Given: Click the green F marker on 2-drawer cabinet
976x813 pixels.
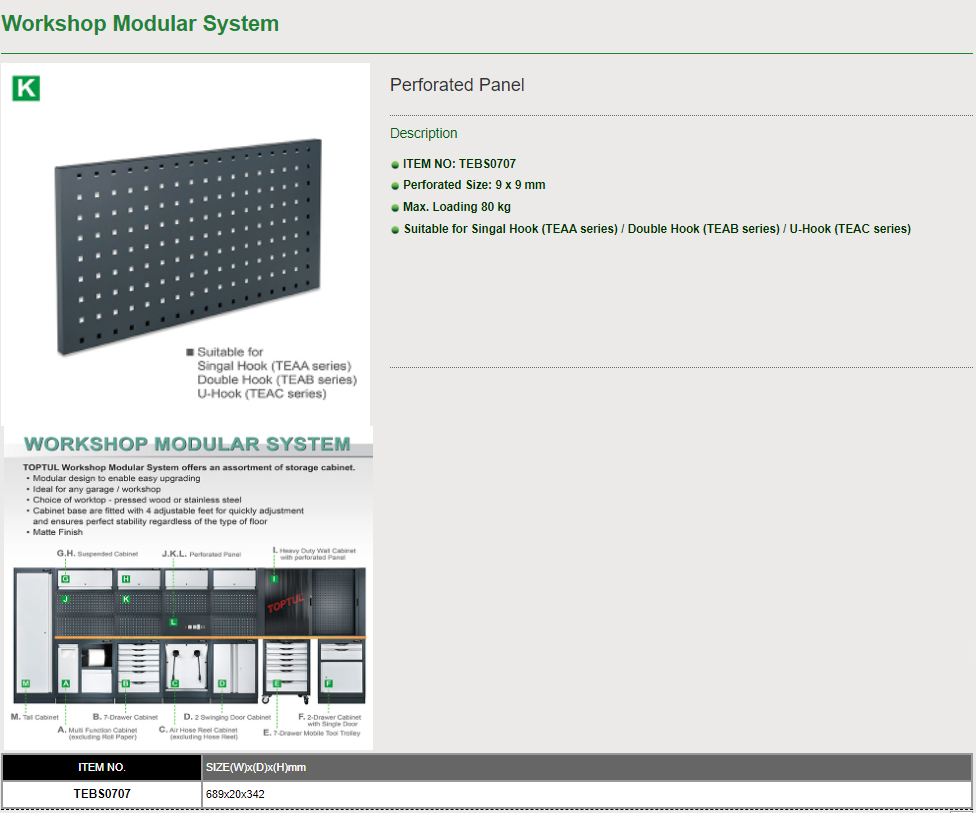Looking at the screenshot, I should (x=327, y=684).
